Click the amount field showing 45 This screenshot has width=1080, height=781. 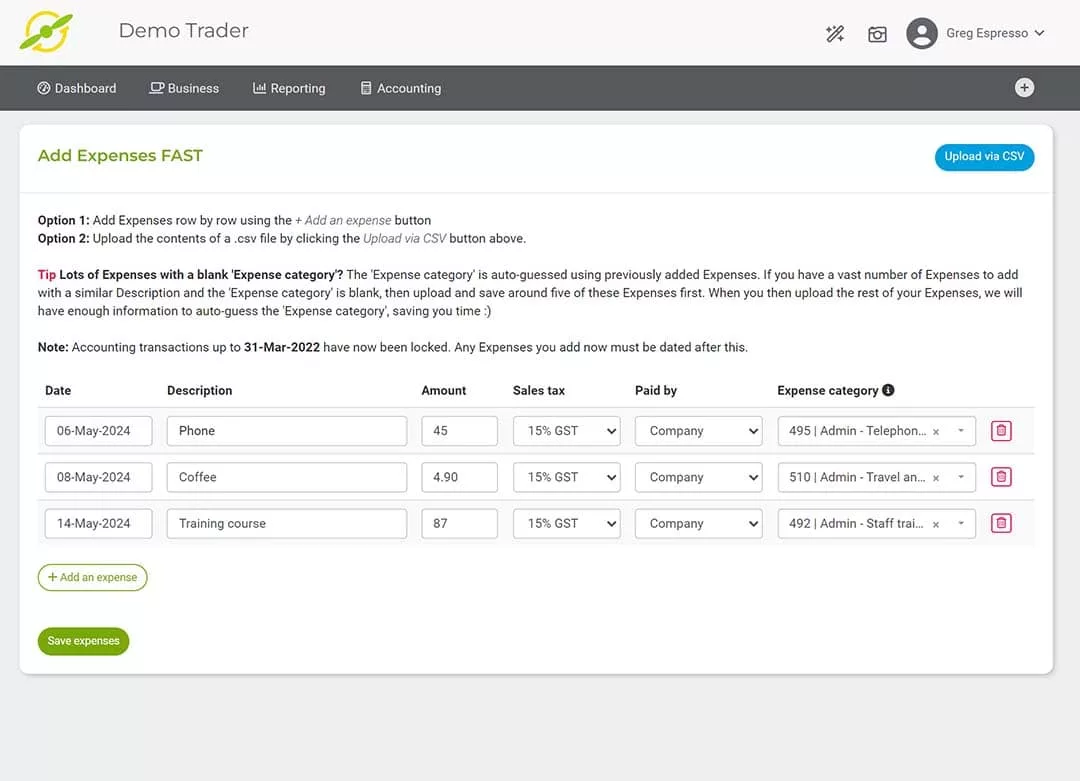tap(459, 431)
